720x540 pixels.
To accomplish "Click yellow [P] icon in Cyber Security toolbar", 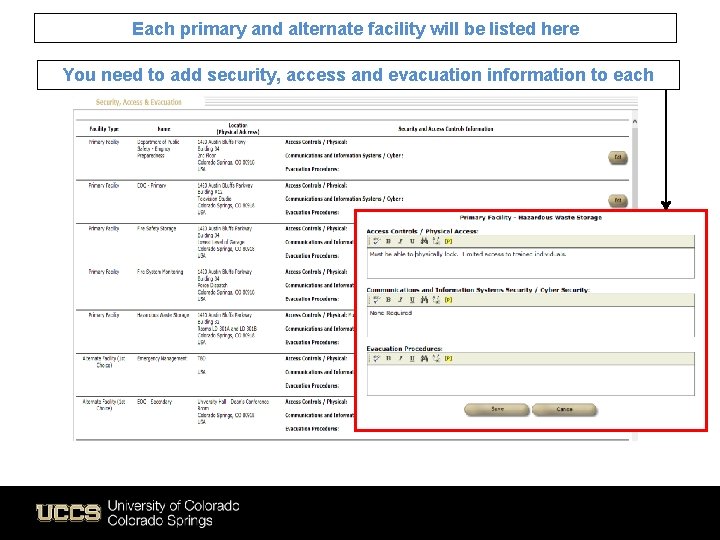I will click(449, 300).
